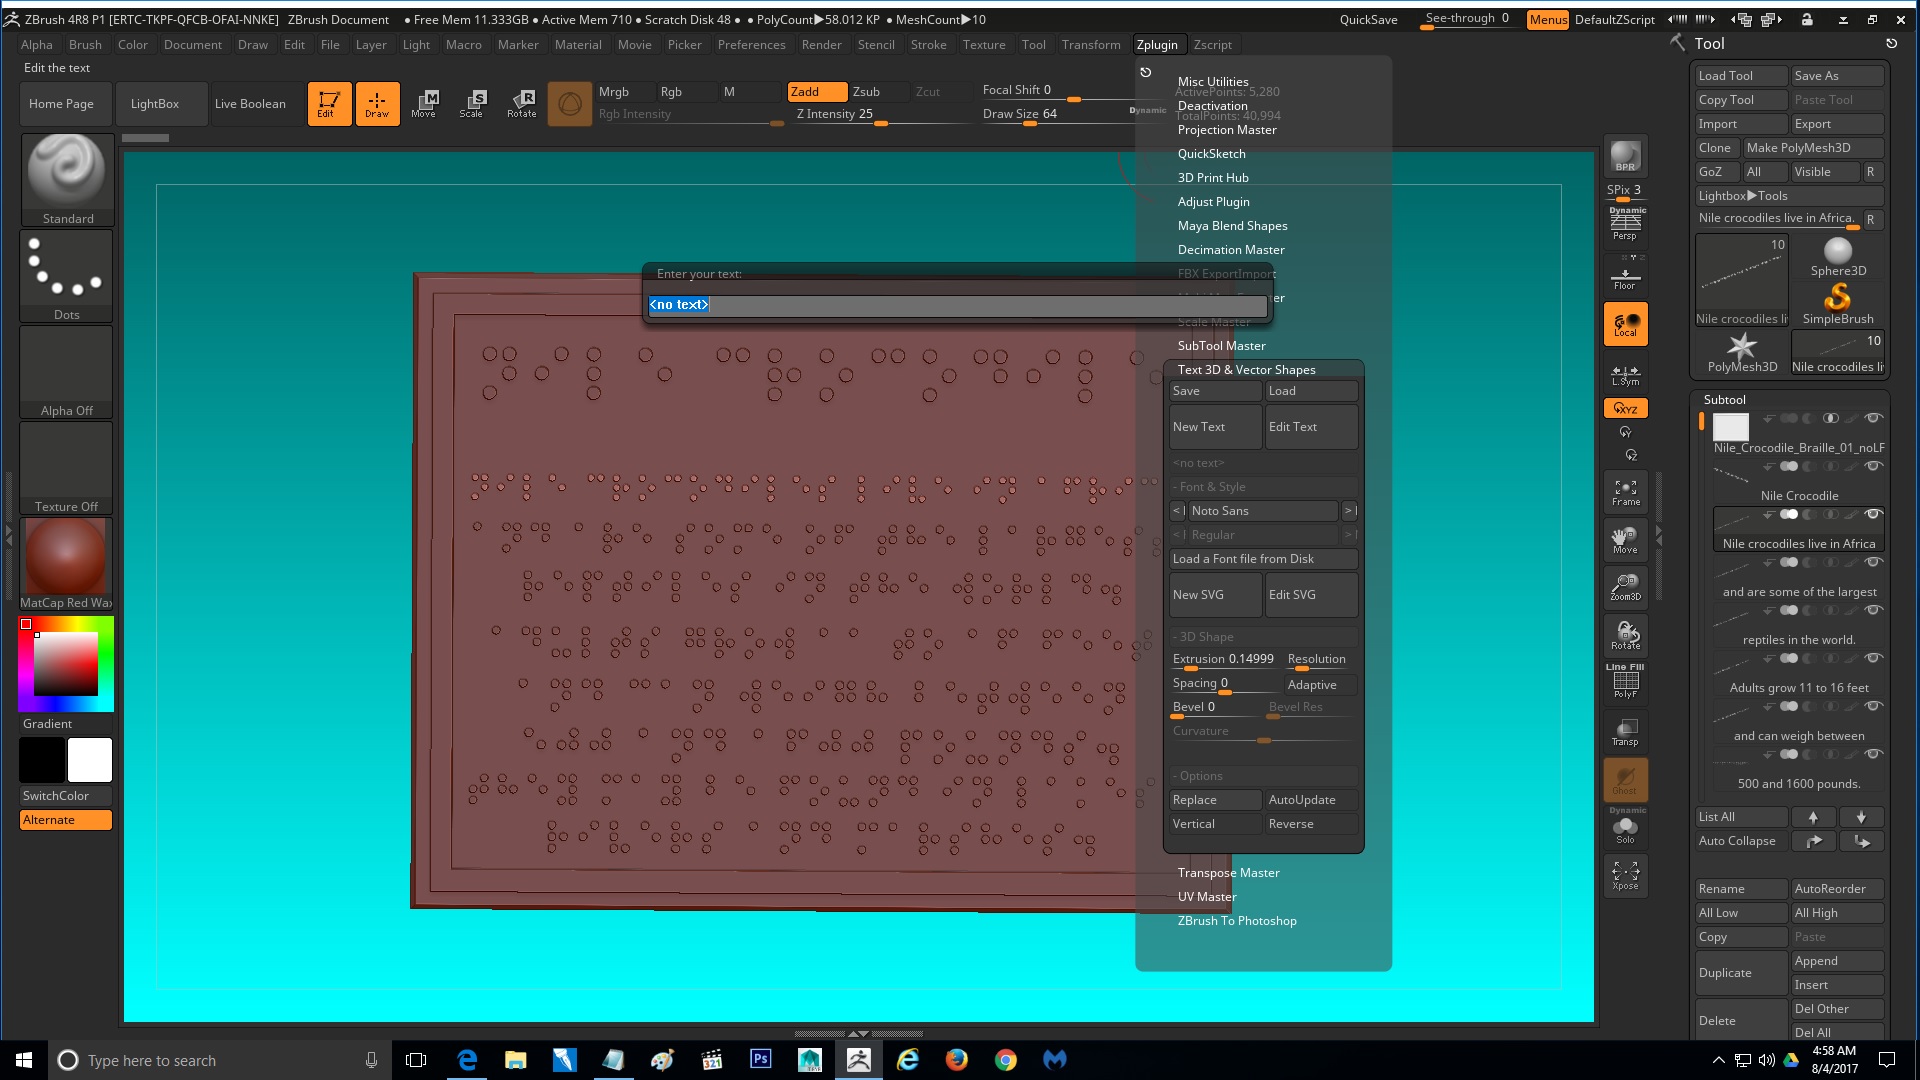Click the New SVG button
This screenshot has height=1080, width=1920.
tap(1215, 595)
